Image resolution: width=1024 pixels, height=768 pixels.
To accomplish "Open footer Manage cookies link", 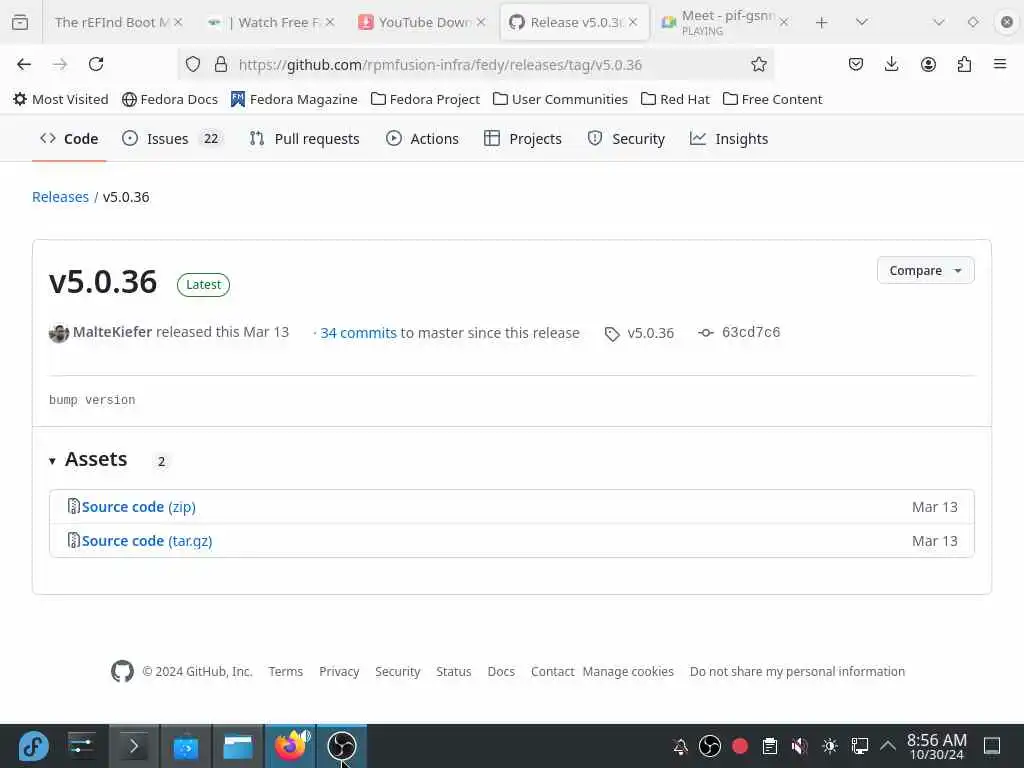I will 628,671.
